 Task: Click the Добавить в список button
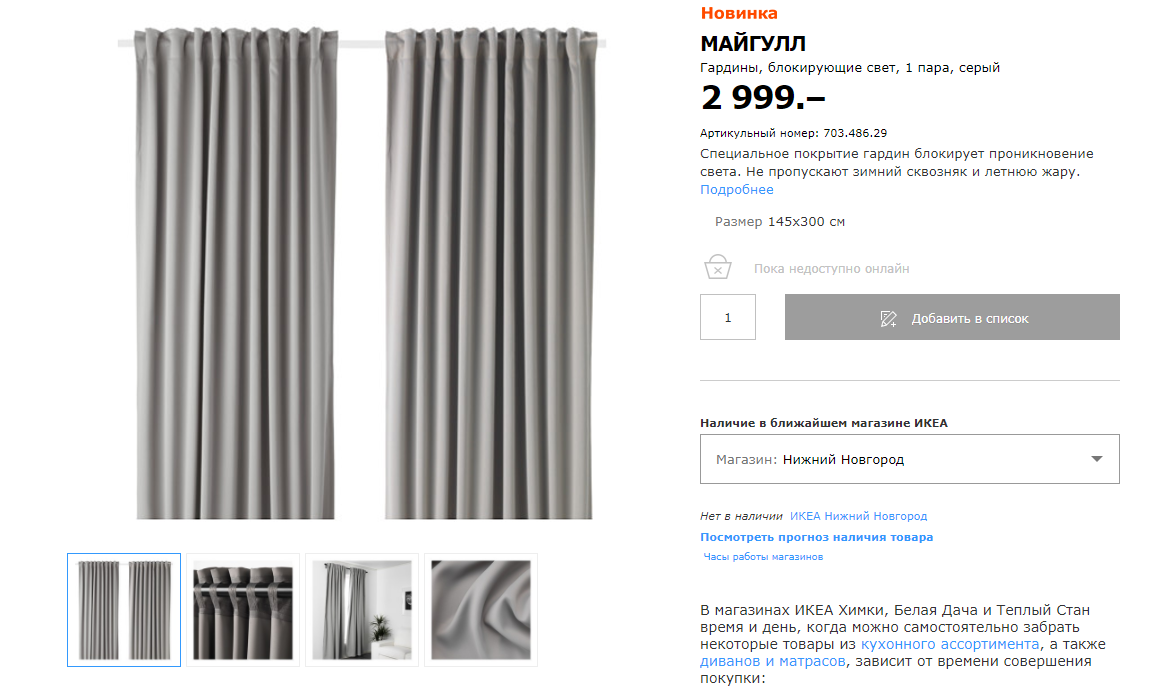pos(952,317)
